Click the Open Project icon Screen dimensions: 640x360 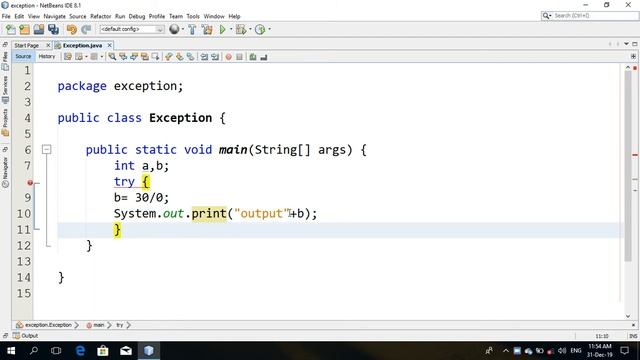pos(39,29)
